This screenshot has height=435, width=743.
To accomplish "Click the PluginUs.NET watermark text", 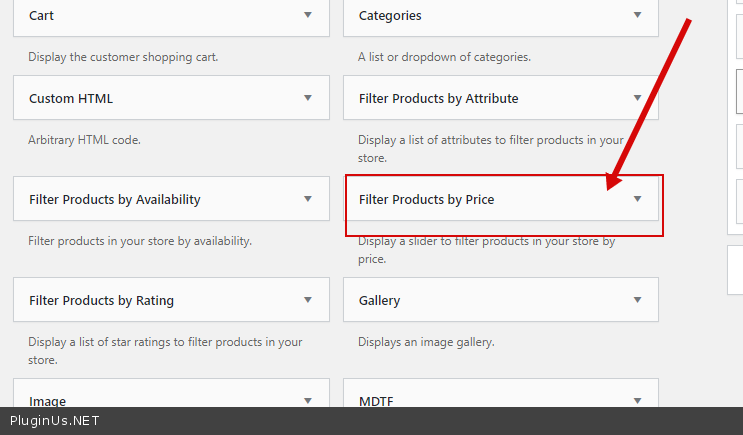I will (x=55, y=421).
